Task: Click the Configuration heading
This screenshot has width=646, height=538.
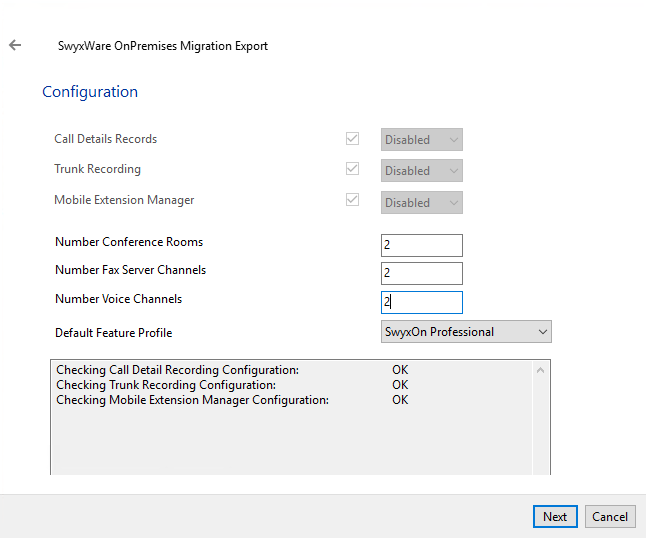Action: [x=90, y=92]
